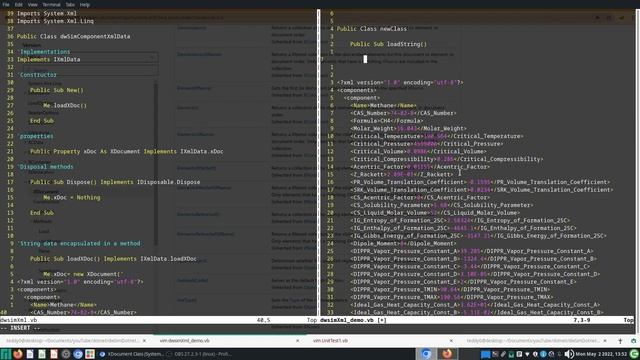The image size is (640, 360).
Task: Open the Terminal menu
Action: pyautogui.click(x=51, y=4)
